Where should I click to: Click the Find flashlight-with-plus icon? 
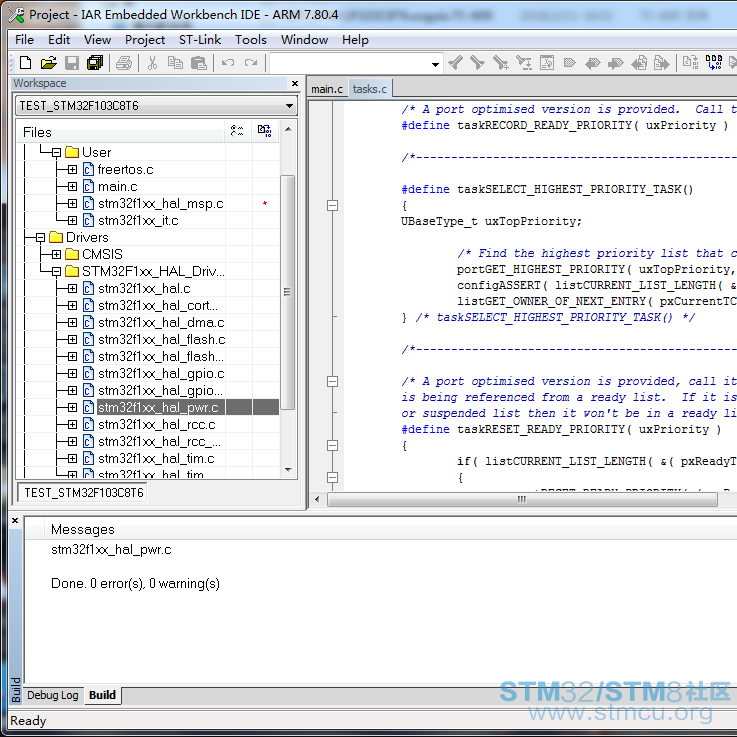[x=501, y=63]
